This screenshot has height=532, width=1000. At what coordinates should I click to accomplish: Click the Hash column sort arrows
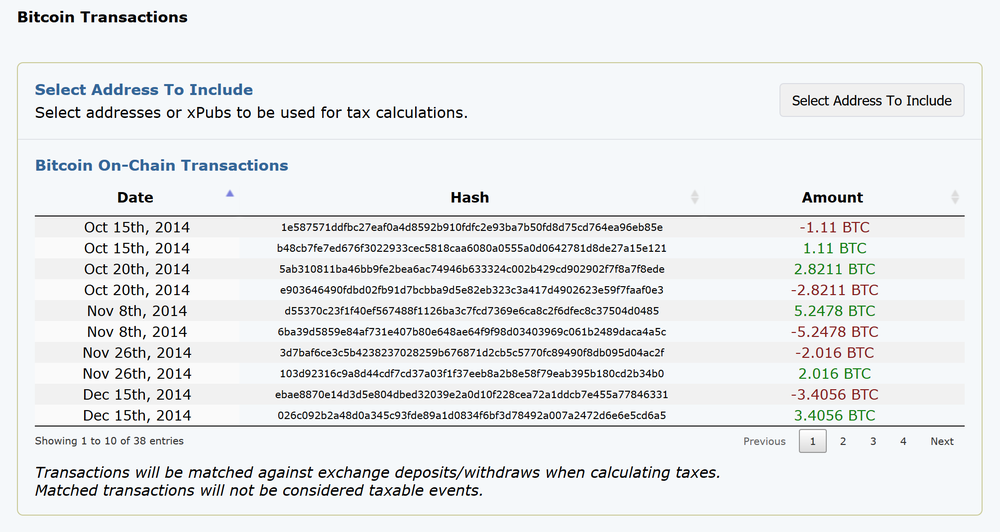pyautogui.click(x=695, y=197)
